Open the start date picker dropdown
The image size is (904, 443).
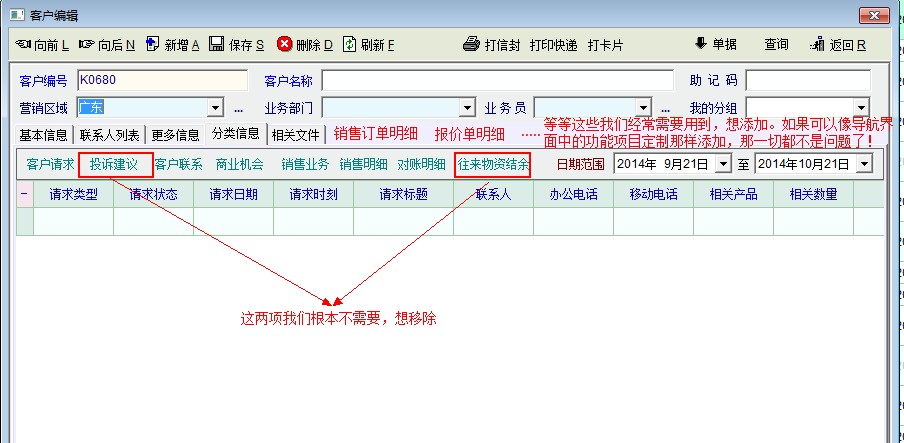[x=722, y=164]
